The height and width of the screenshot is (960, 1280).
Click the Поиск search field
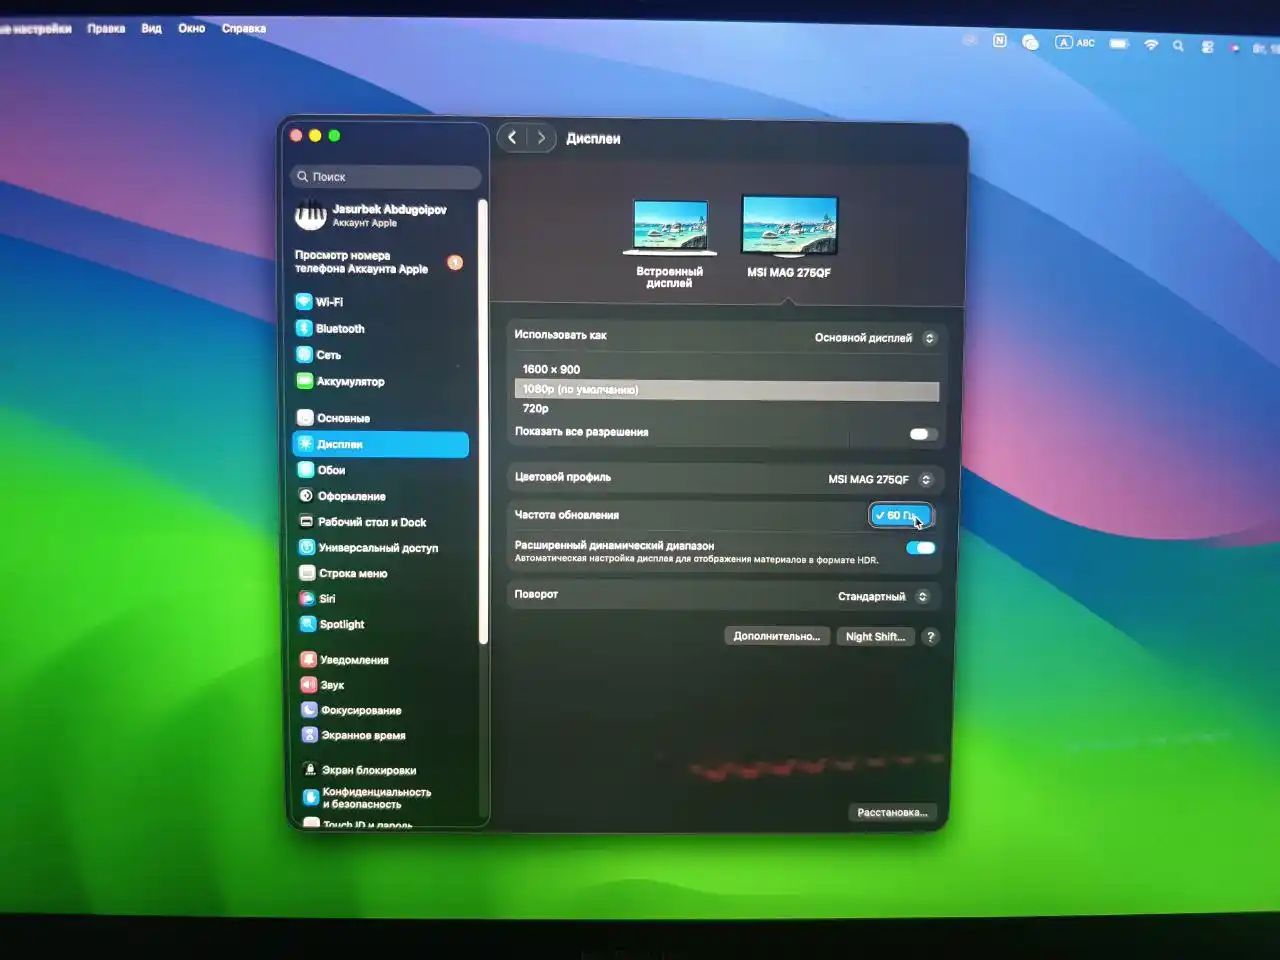pos(386,177)
